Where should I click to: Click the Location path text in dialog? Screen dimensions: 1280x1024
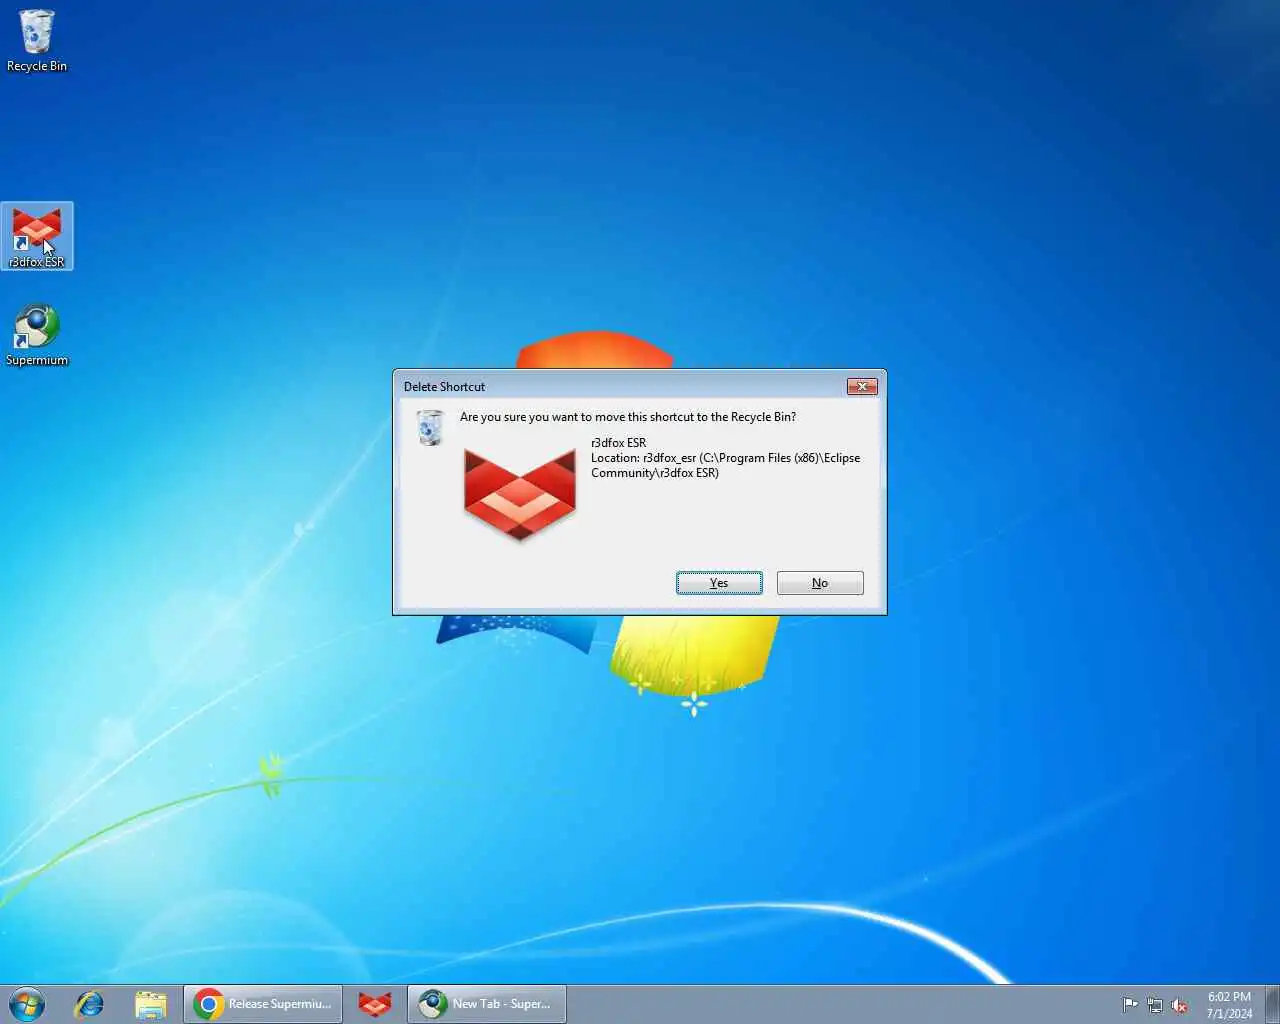[x=725, y=465]
